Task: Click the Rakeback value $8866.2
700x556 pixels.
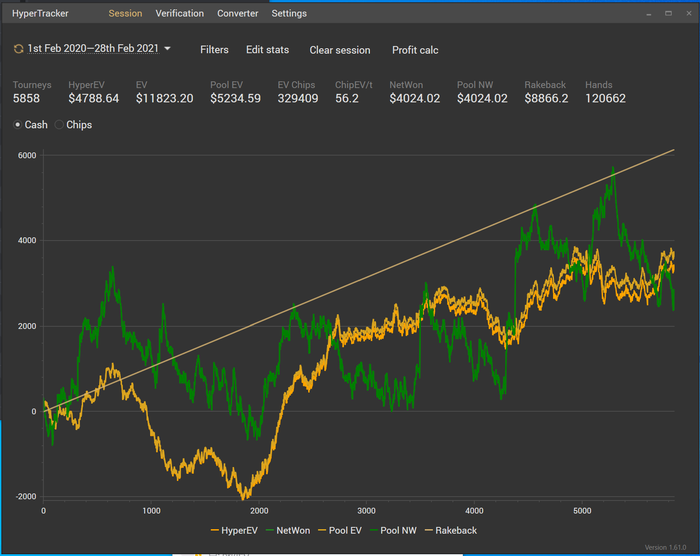Action: tap(546, 98)
